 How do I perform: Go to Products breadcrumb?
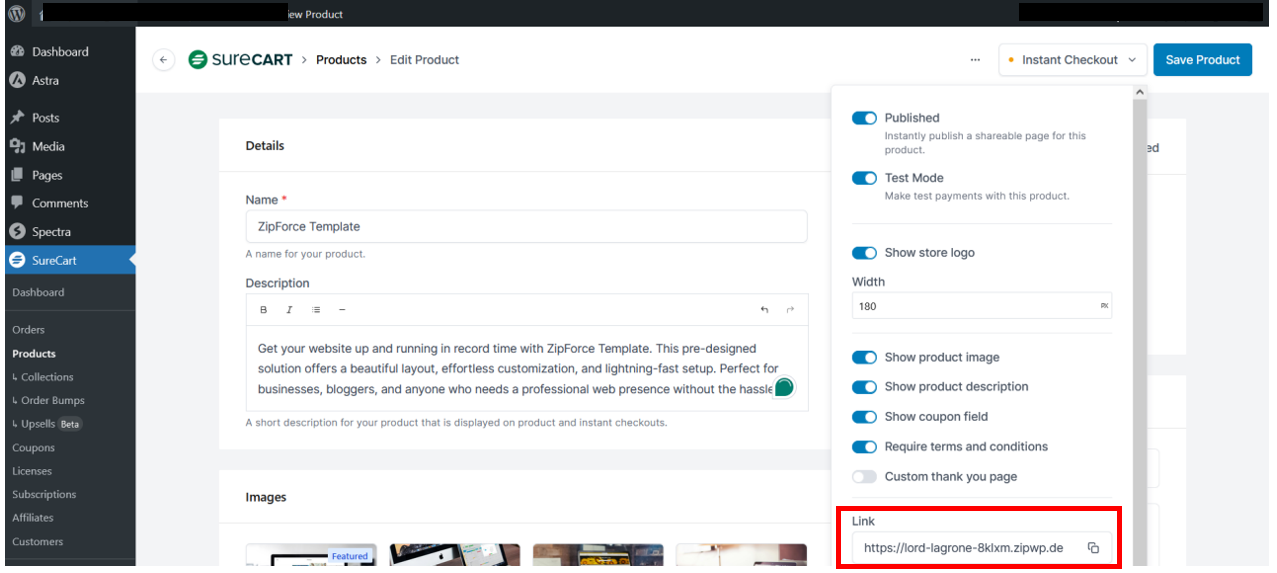[341, 60]
